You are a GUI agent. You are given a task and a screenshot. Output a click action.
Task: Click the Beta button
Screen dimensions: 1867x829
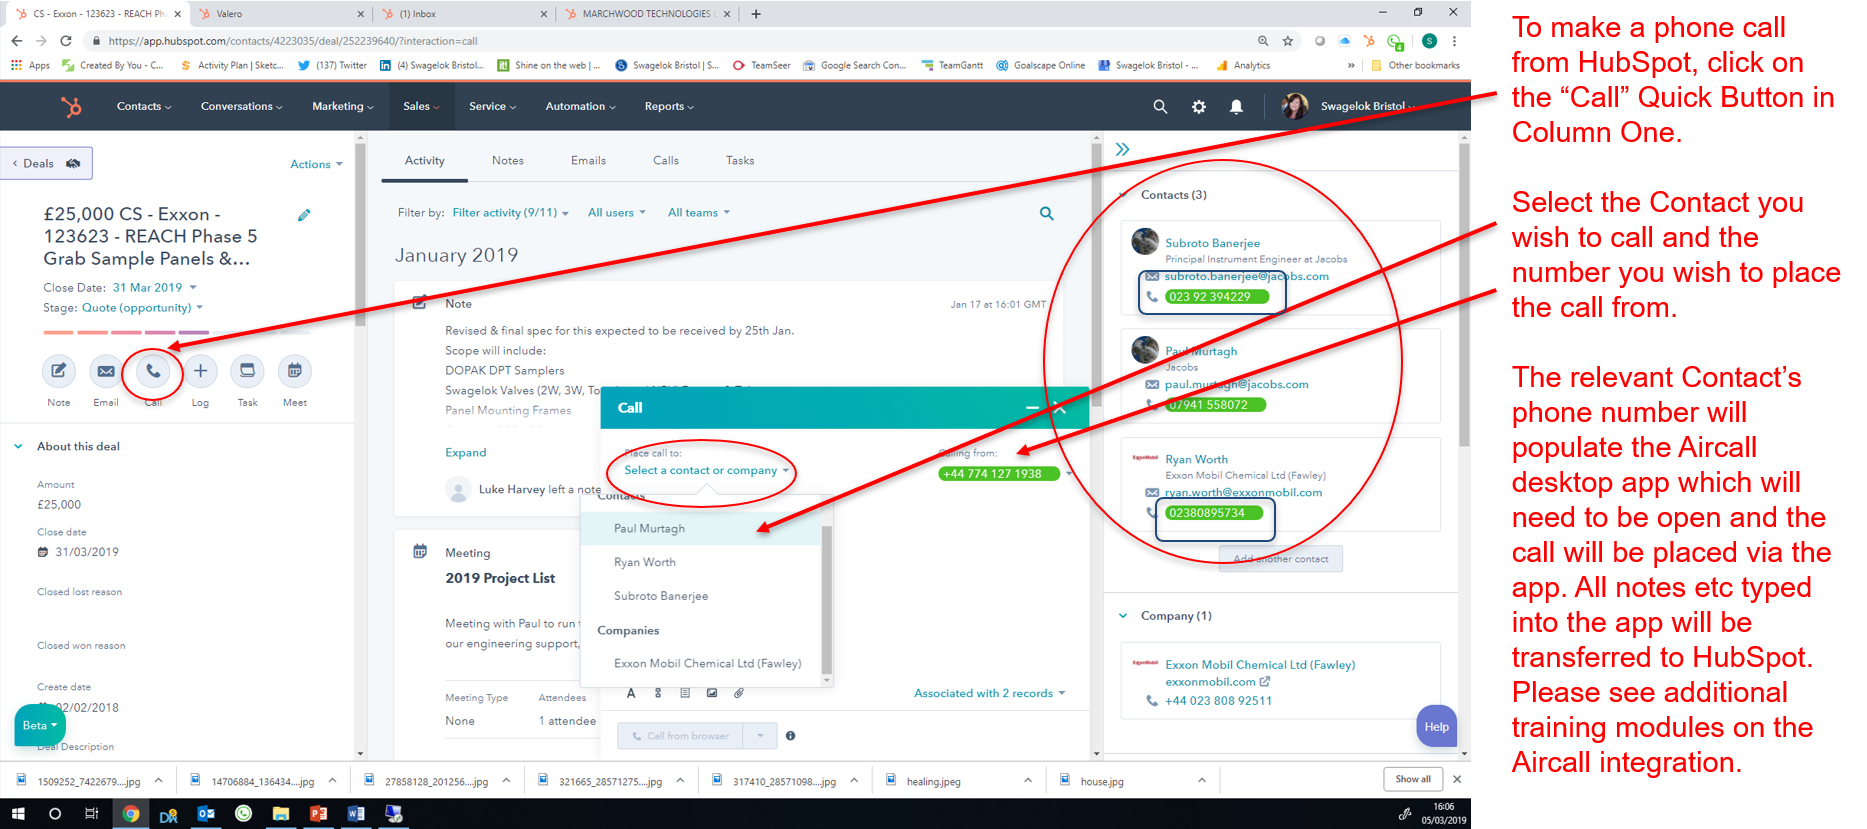(40, 726)
